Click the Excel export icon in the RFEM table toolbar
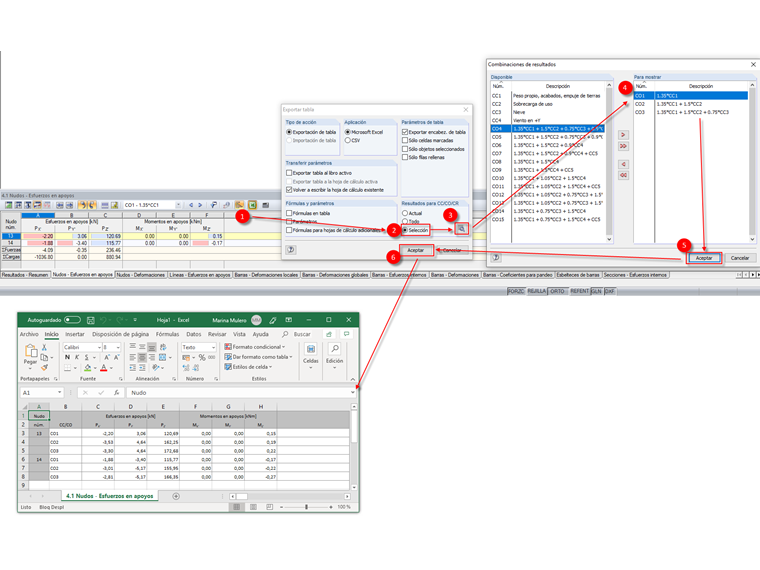The image size is (760, 570). pos(253,205)
